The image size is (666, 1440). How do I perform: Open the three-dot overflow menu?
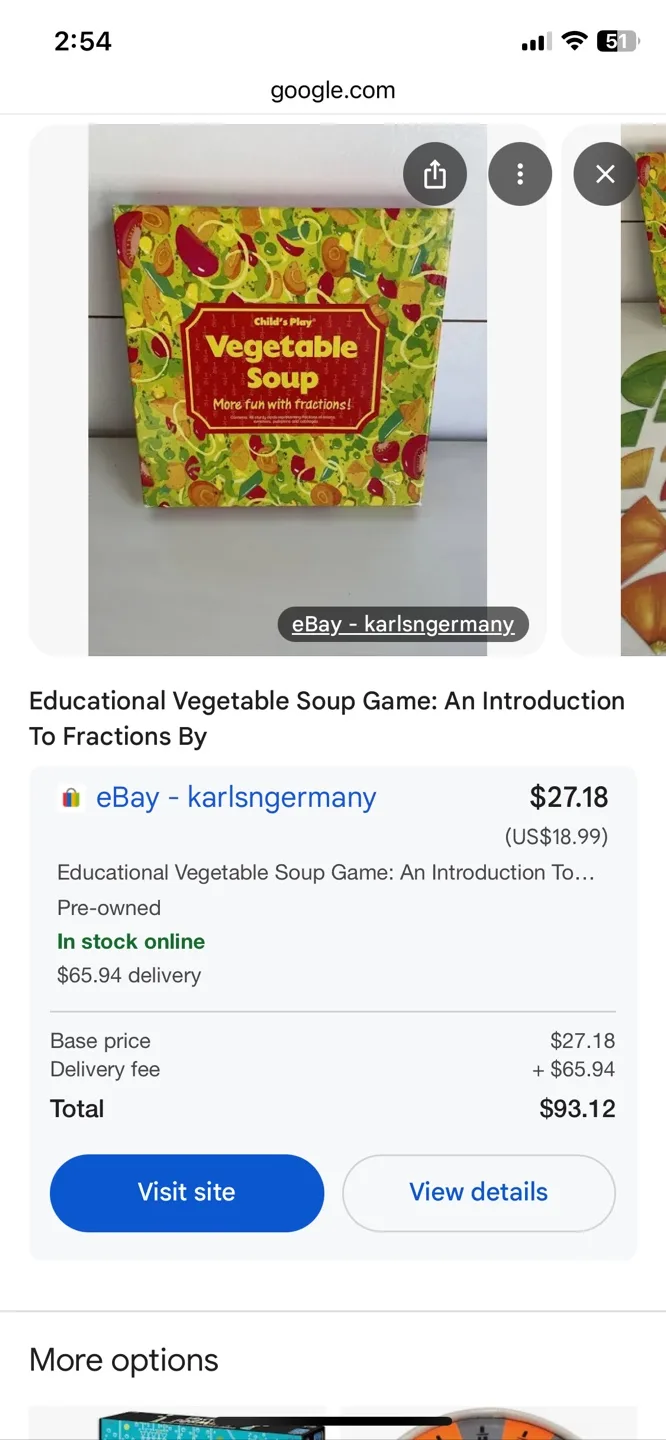(520, 173)
